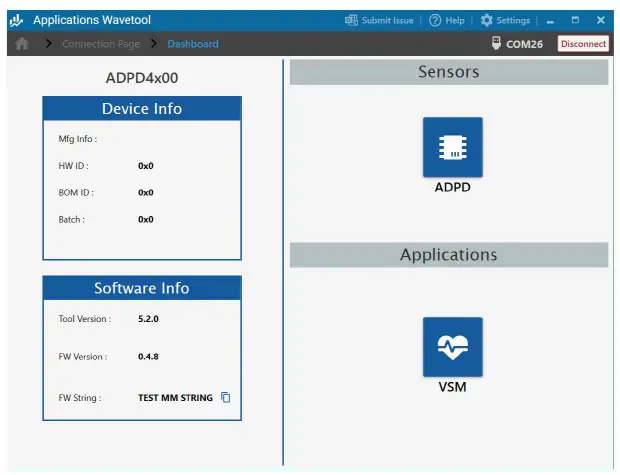Open the ADPD sensor chip icon
The width and height of the screenshot is (620, 475).
click(x=452, y=147)
